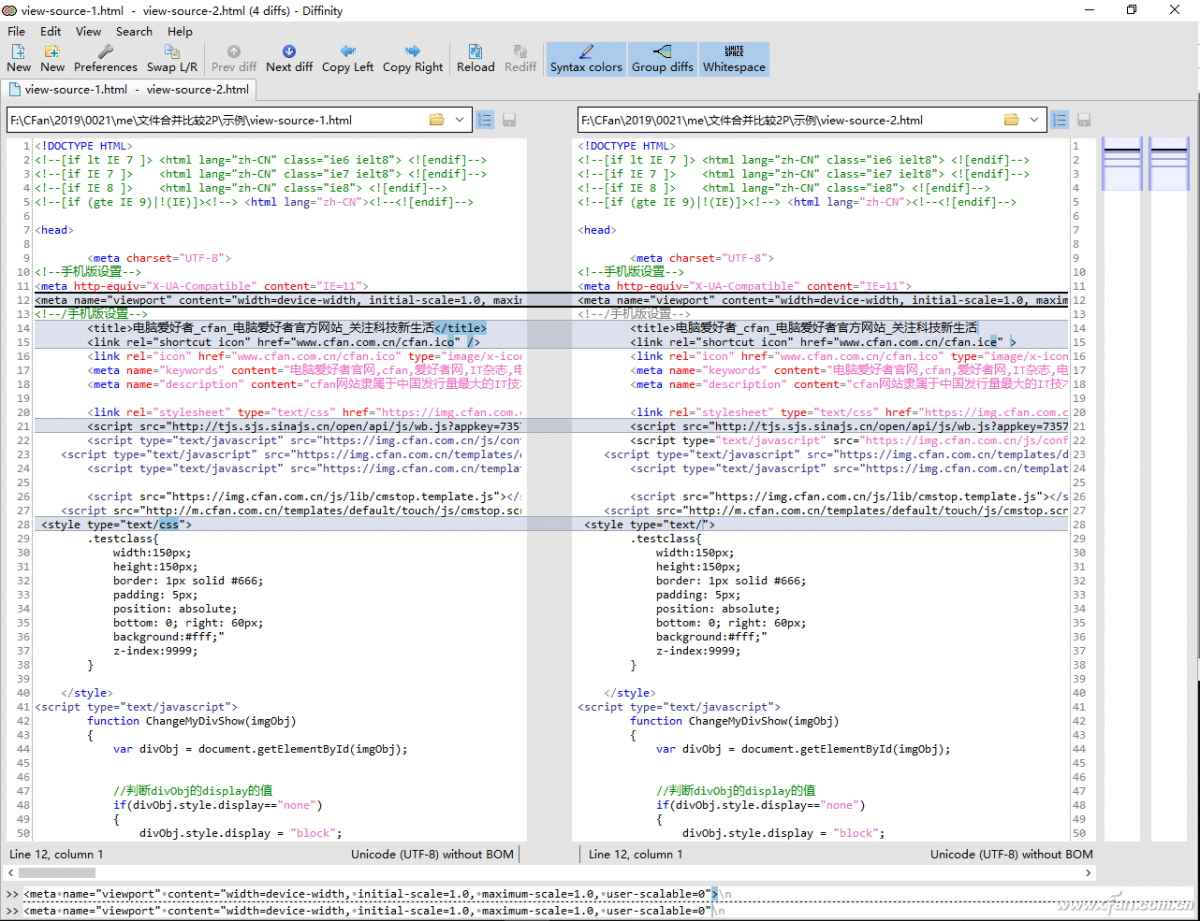Click the Rediff toolbar button

pos(520,58)
